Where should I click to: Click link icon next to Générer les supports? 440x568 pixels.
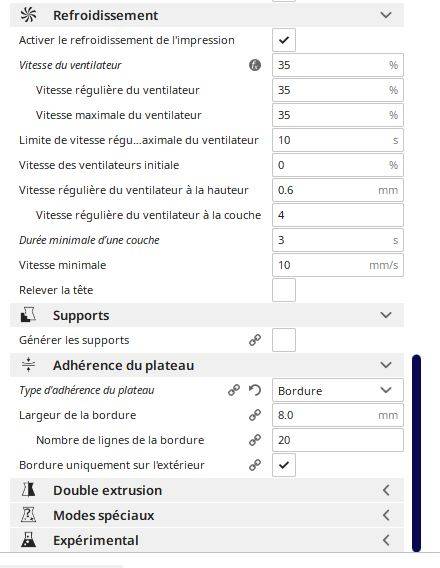[x=255, y=340]
